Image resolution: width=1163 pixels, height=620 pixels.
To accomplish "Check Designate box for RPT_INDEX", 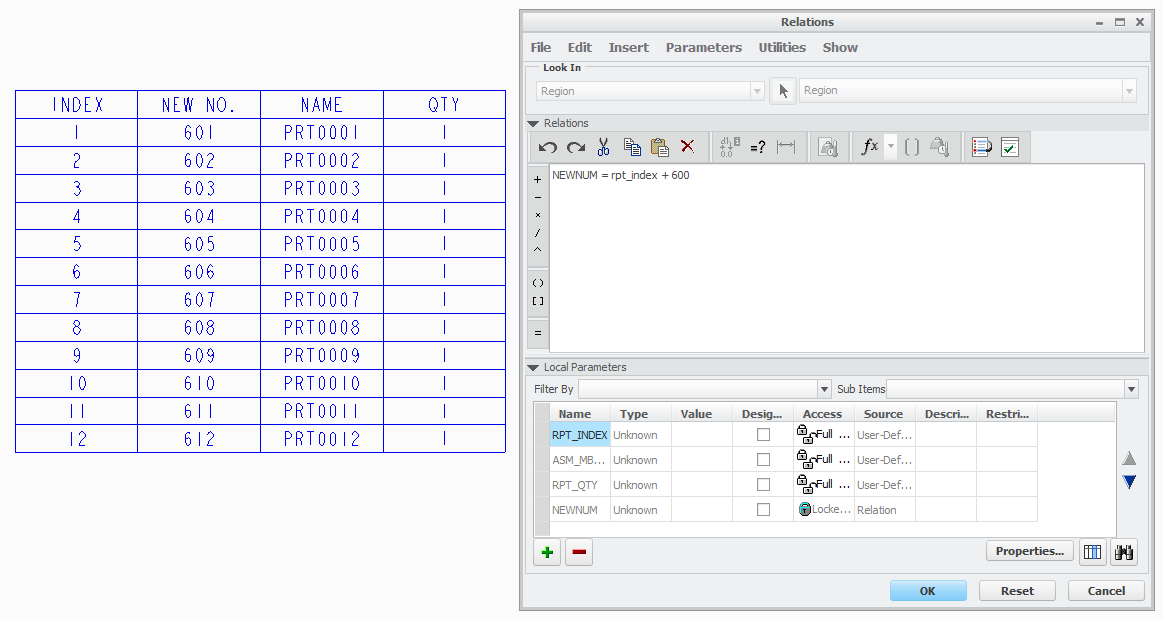I will 762,435.
